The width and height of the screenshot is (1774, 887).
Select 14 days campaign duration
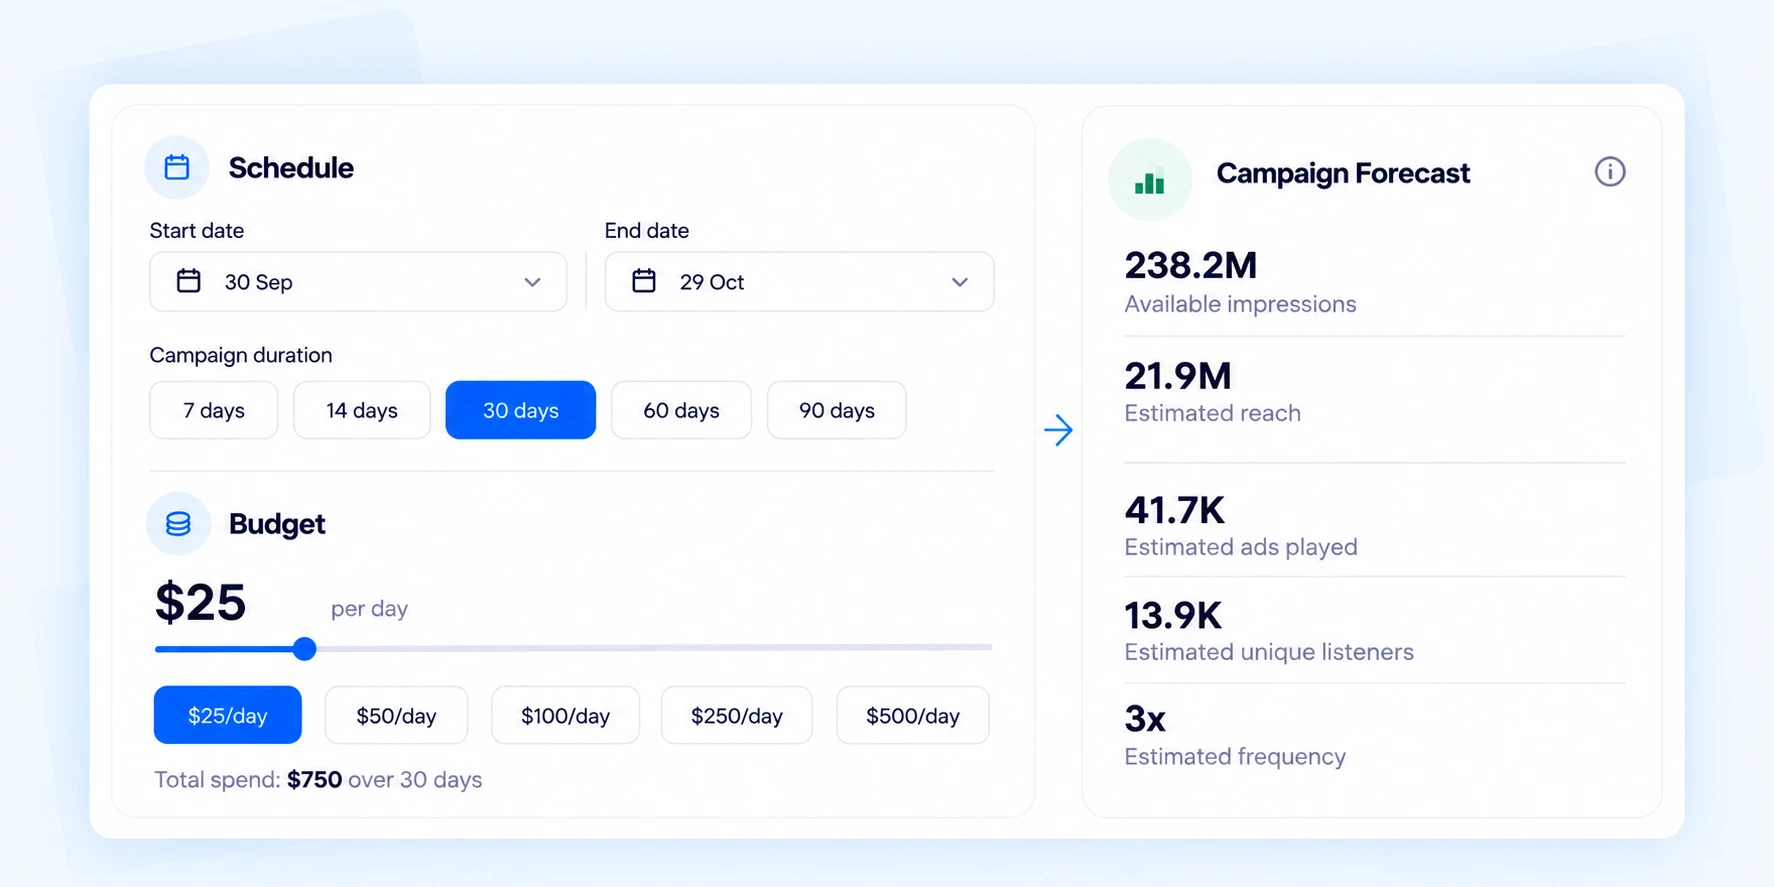pyautogui.click(x=362, y=410)
